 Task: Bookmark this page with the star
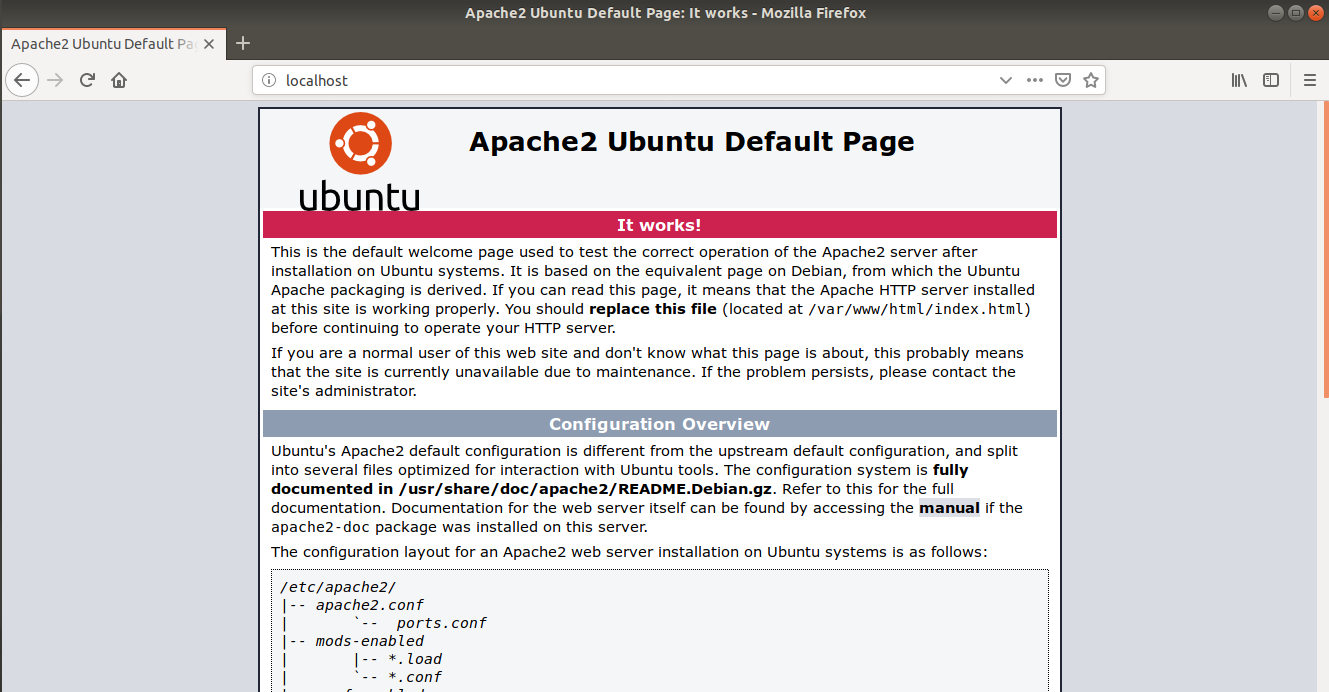[1091, 80]
